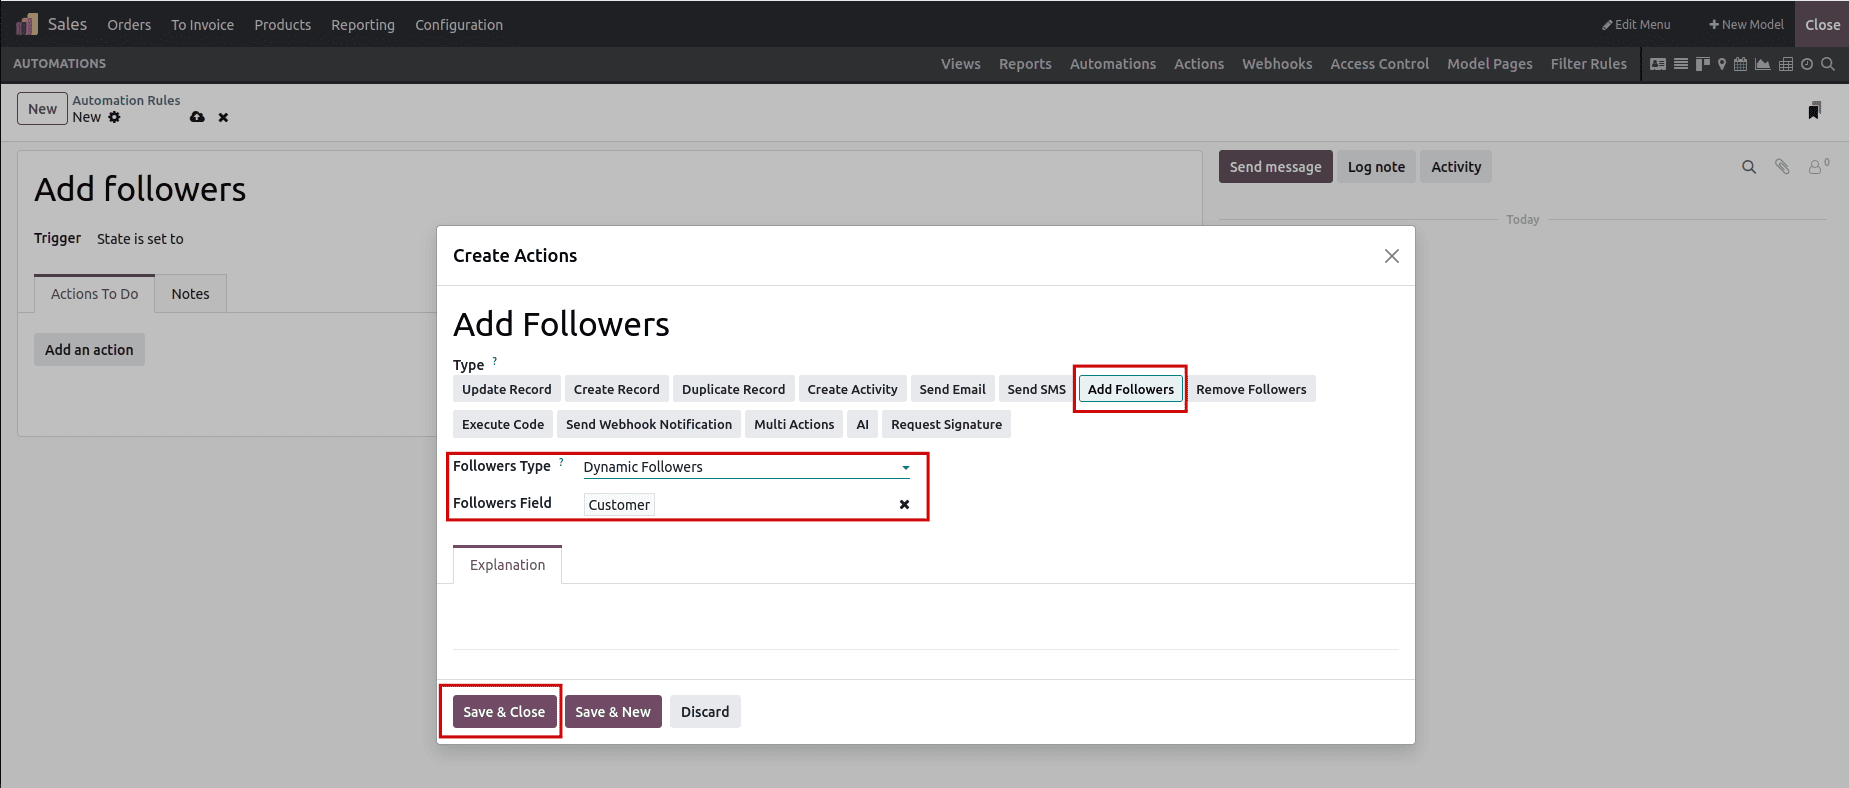1849x788 pixels.
Task: Open the map view pin icon
Action: (x=1722, y=64)
